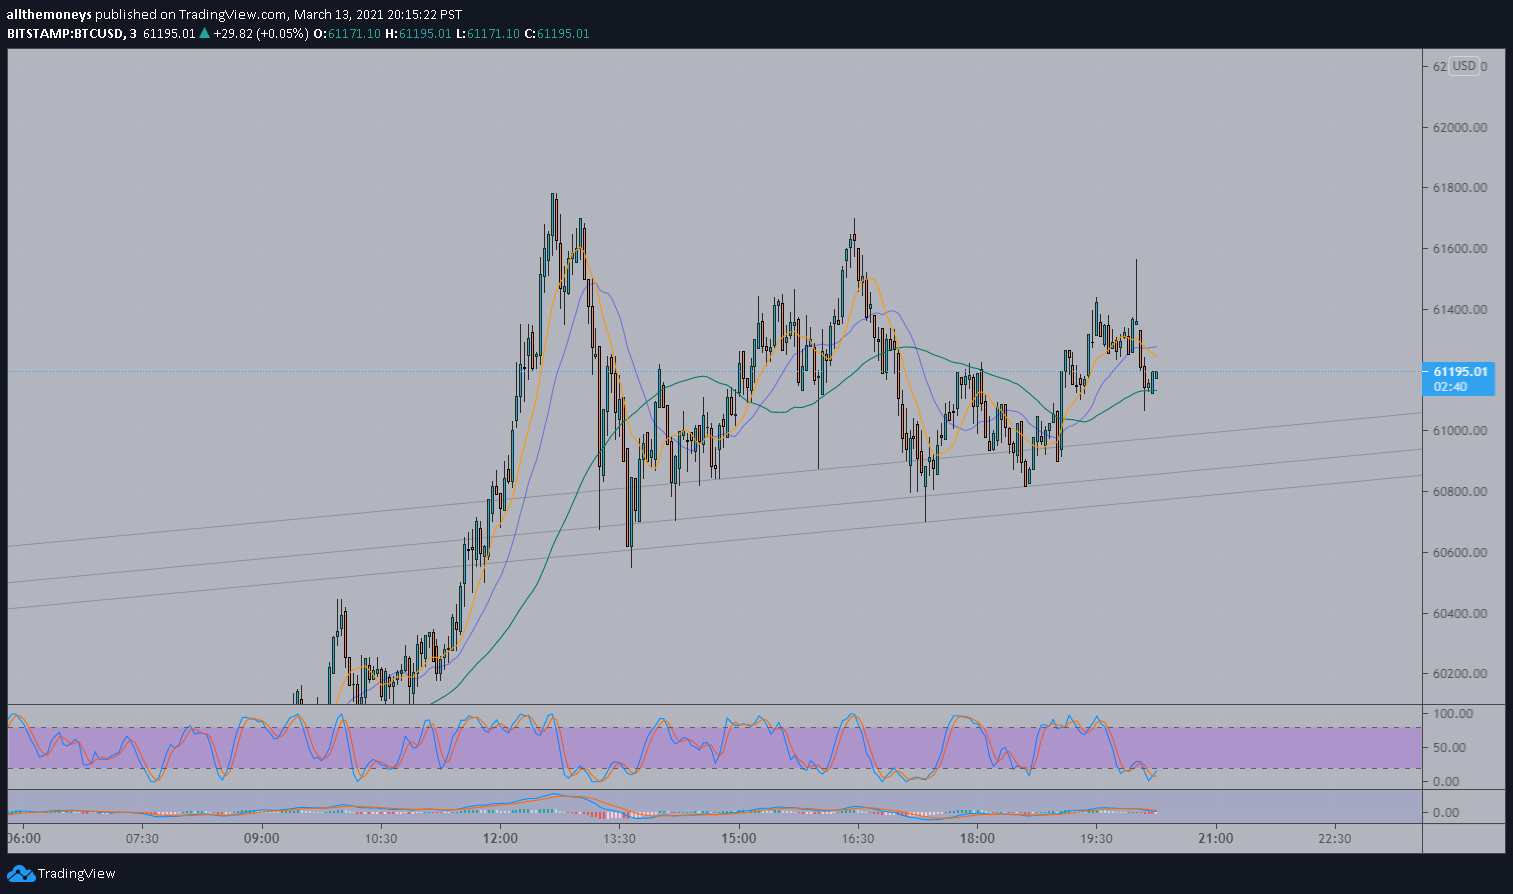Click the TradingView wordmark at bottom left
The width and height of the screenshot is (1513, 894).
click(77, 874)
